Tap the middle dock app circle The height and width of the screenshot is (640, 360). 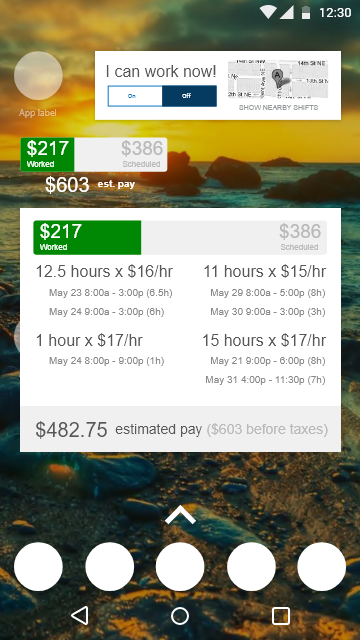tap(180, 567)
